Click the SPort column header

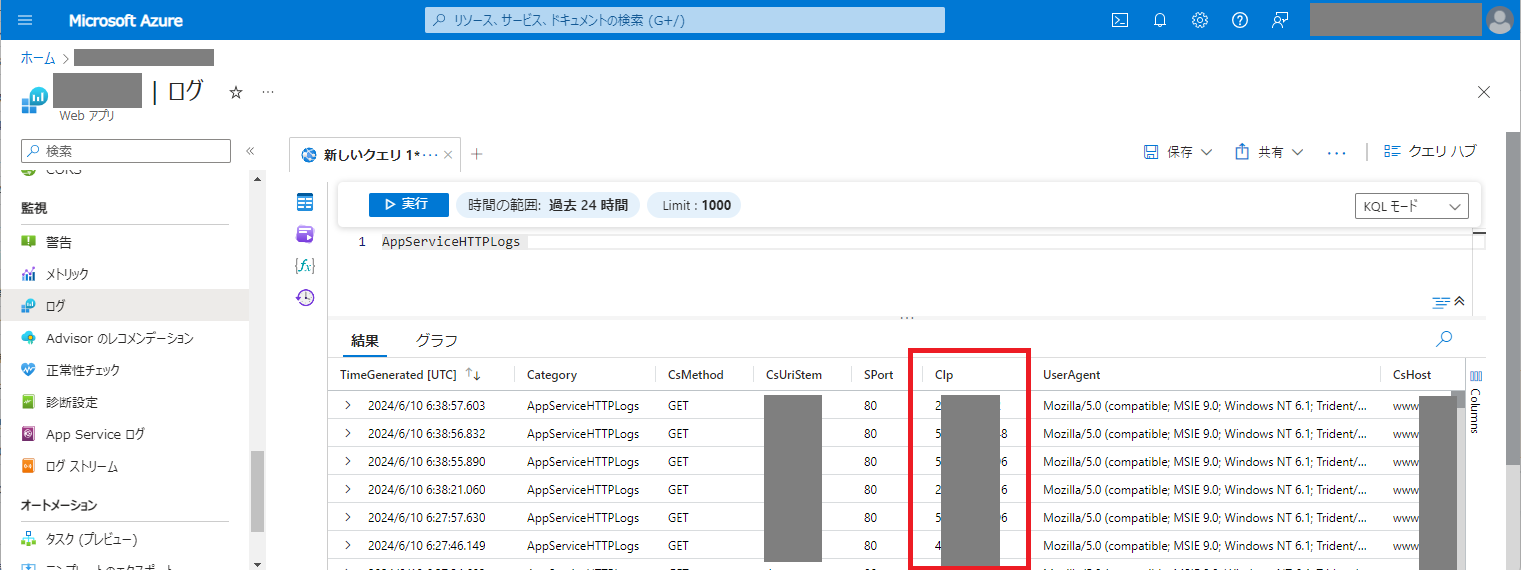pyautogui.click(x=880, y=375)
